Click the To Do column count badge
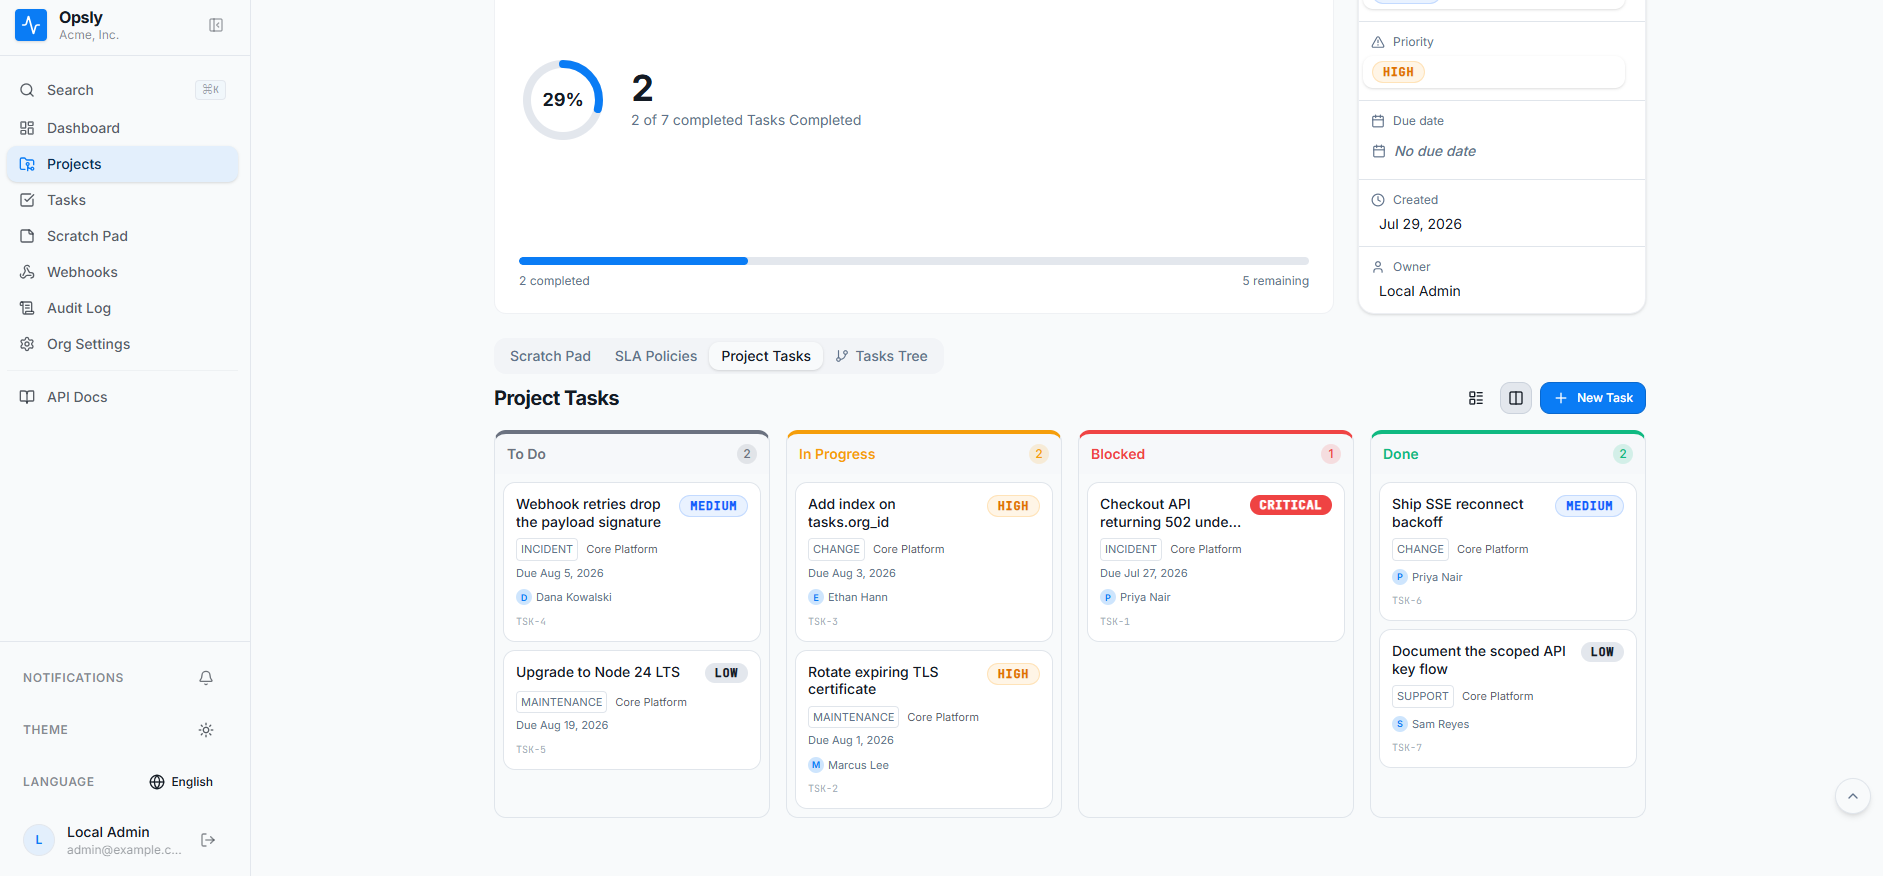 (x=747, y=454)
